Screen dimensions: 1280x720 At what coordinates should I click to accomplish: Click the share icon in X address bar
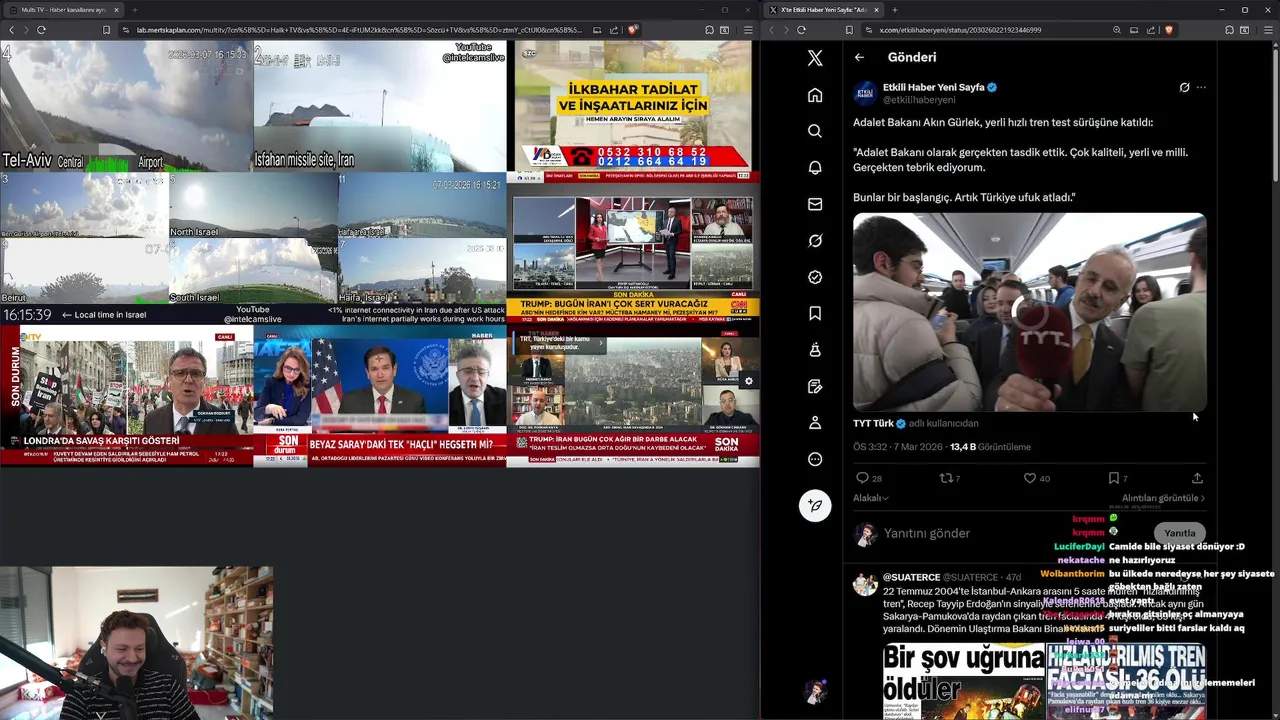1151,30
